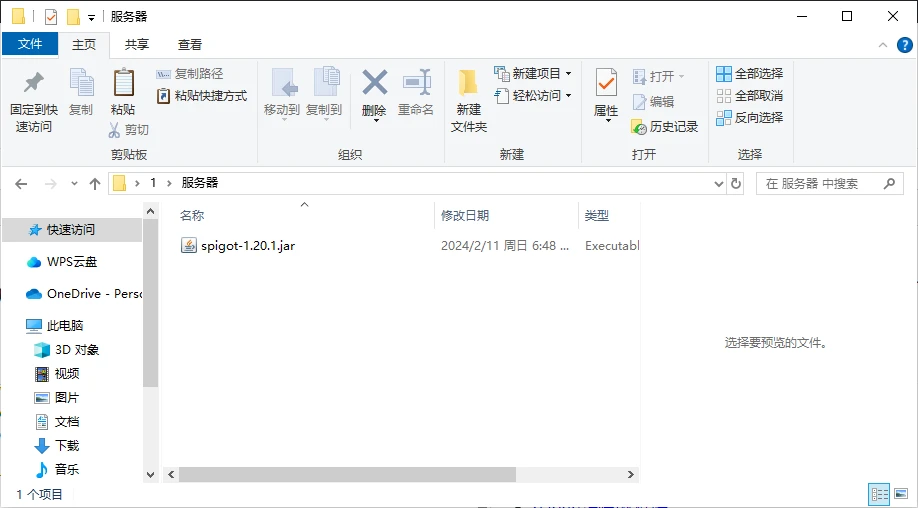Refresh the current folder
The height and width of the screenshot is (508, 918).
pos(735,184)
